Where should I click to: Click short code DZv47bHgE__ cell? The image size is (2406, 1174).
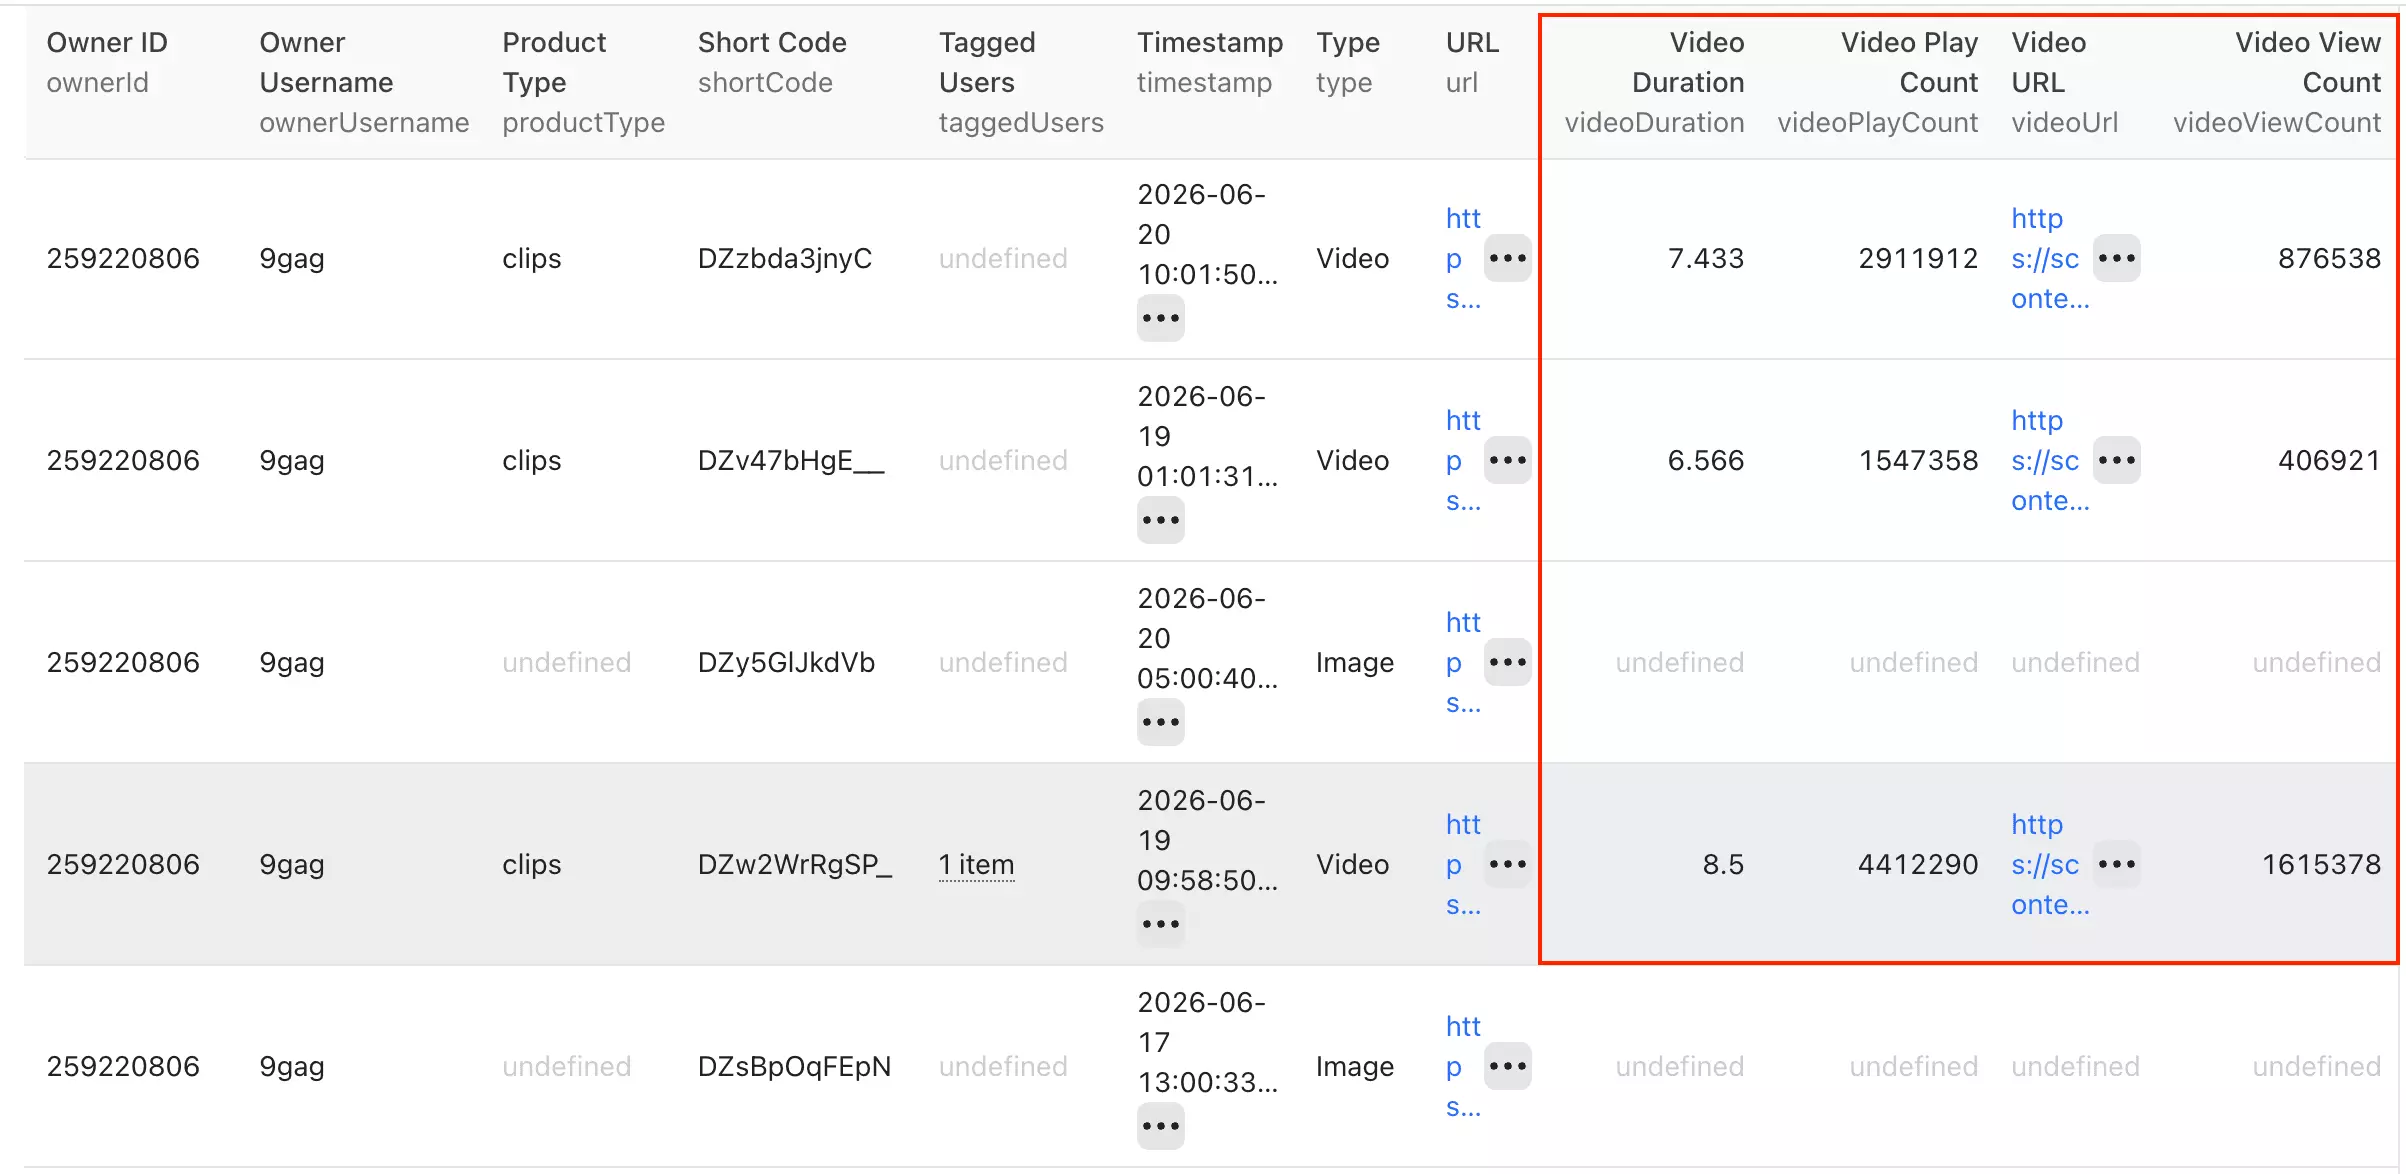[791, 460]
